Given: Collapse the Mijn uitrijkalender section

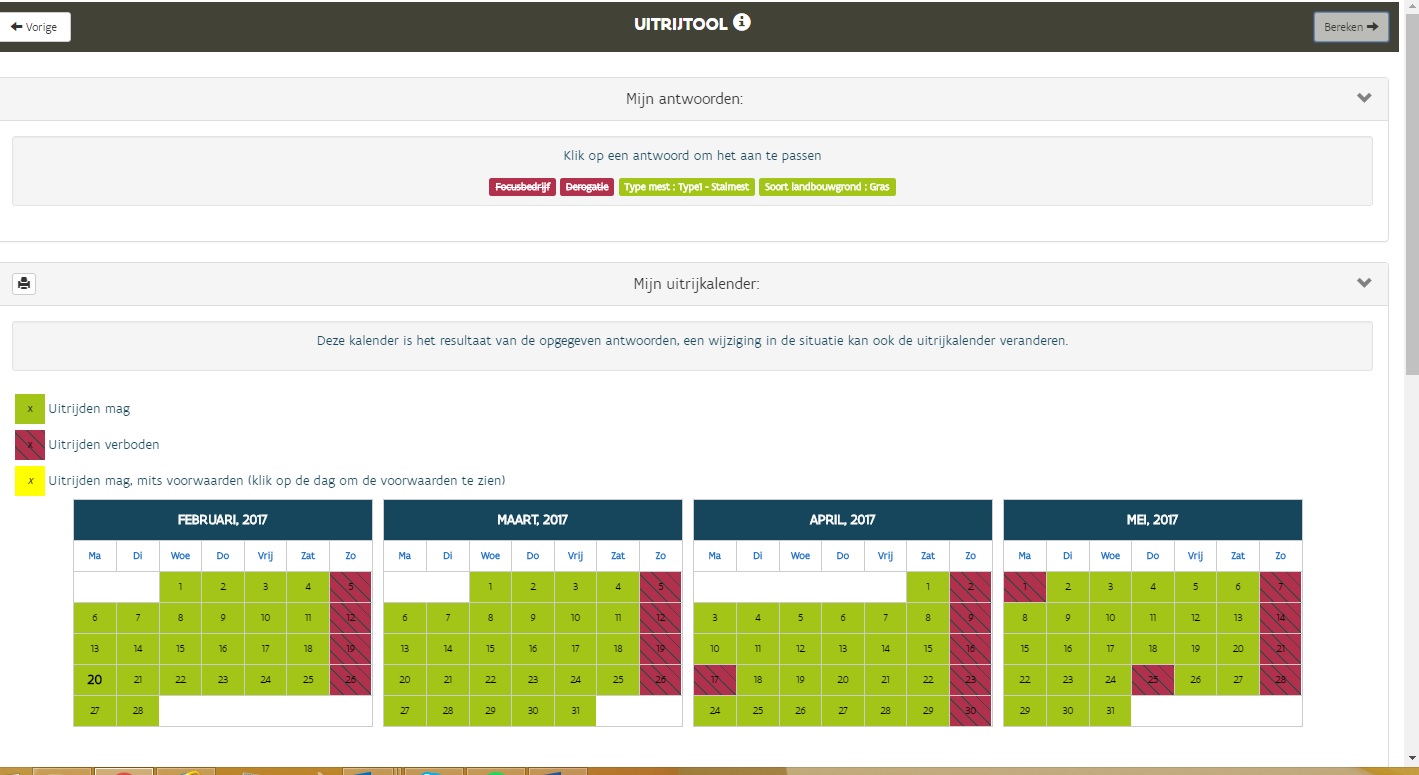Looking at the screenshot, I should 1363,283.
